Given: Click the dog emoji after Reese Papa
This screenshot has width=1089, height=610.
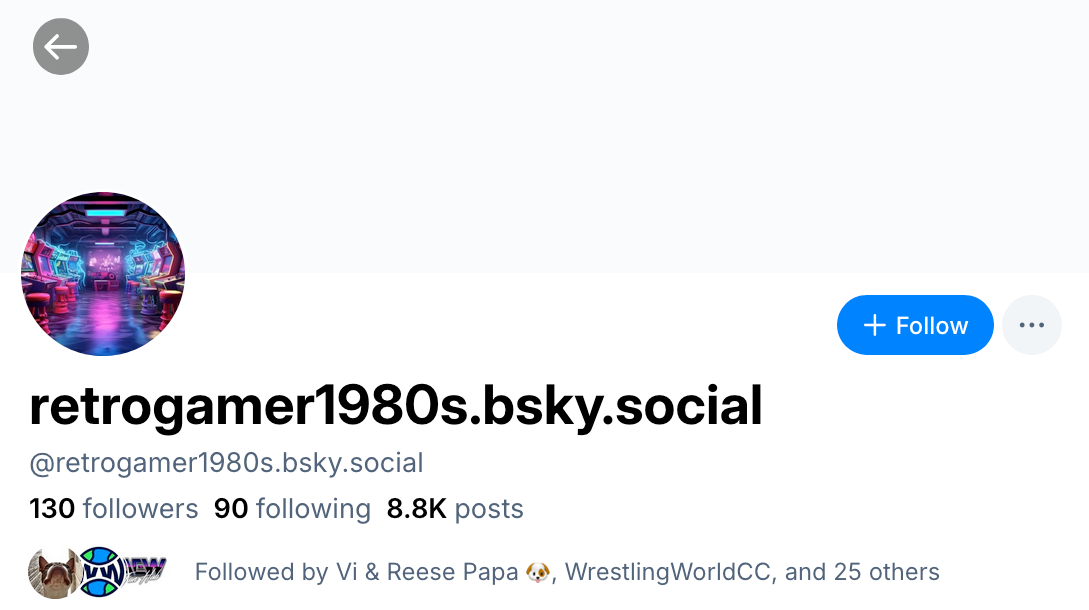Looking at the screenshot, I should click(x=538, y=572).
